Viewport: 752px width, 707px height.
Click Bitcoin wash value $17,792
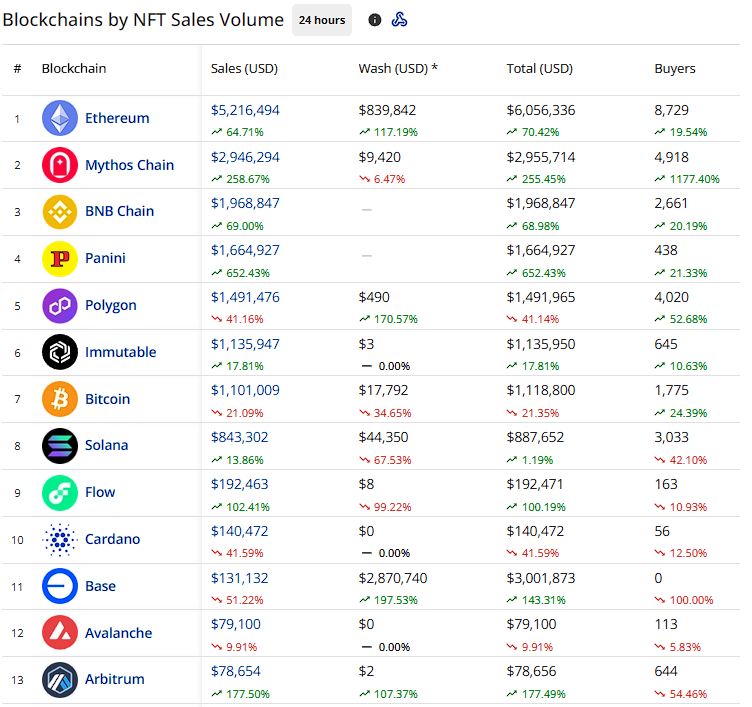(383, 390)
